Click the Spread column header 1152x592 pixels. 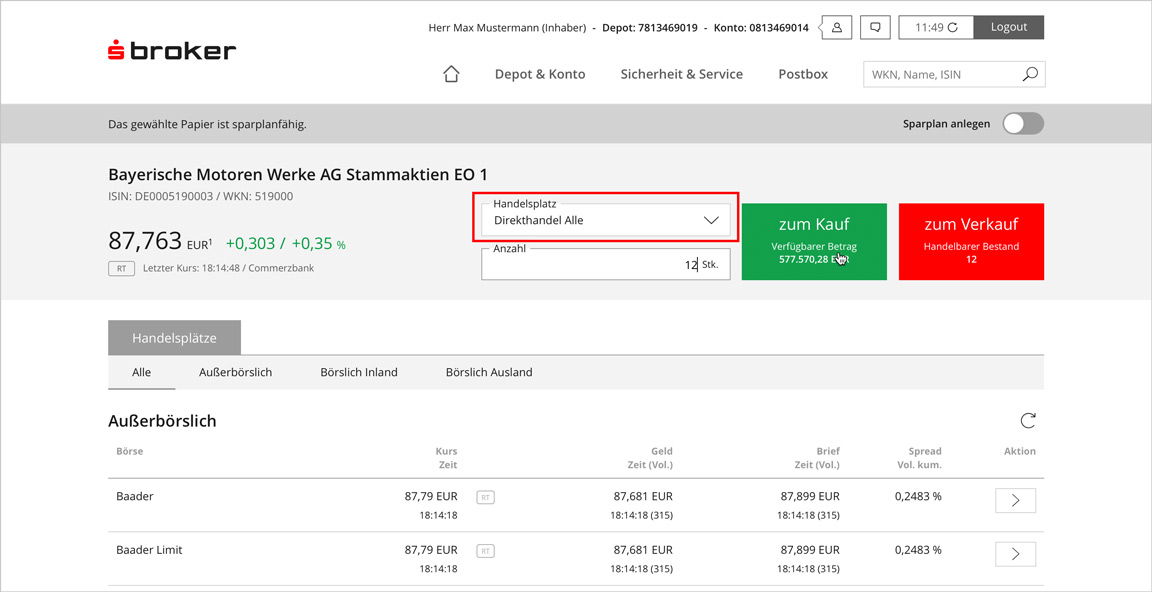[x=924, y=451]
